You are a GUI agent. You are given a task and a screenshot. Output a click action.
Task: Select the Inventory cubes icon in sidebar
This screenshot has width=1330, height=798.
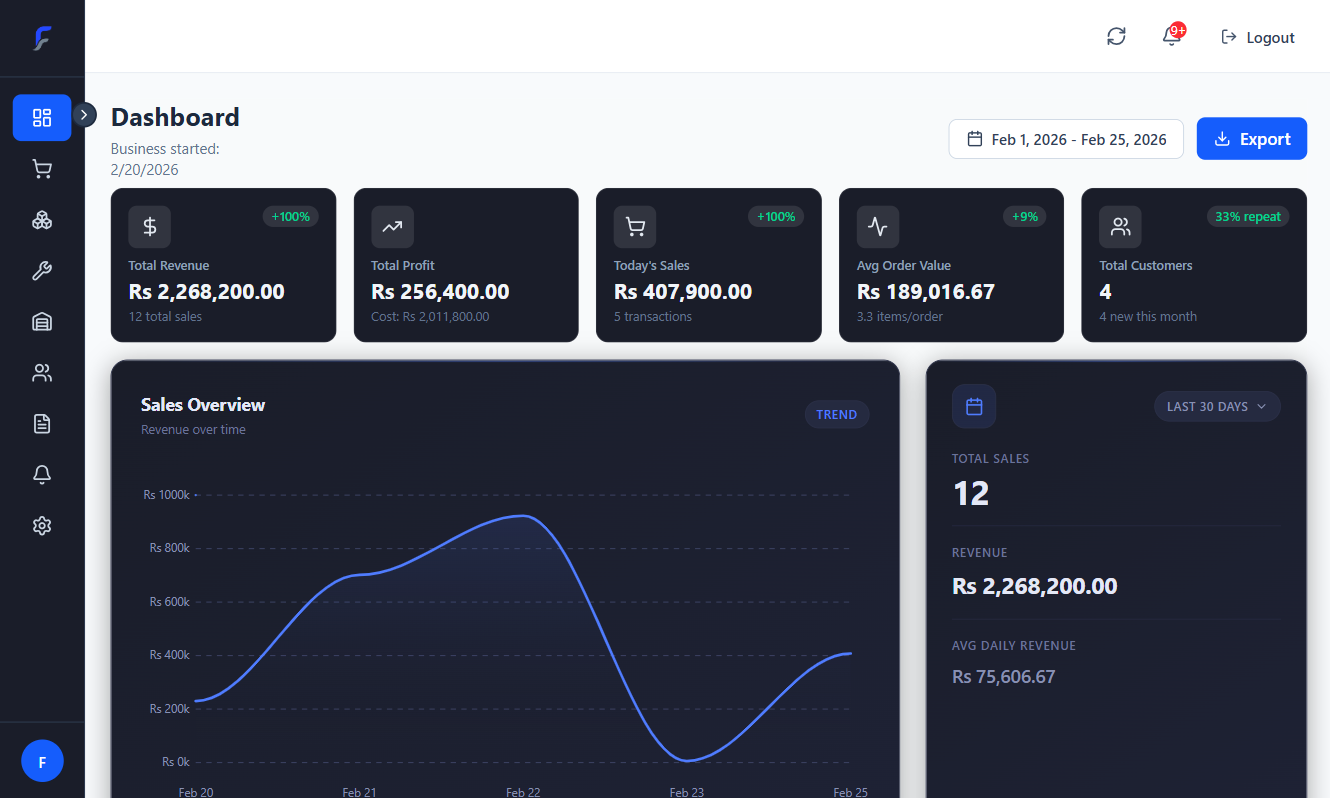42,219
